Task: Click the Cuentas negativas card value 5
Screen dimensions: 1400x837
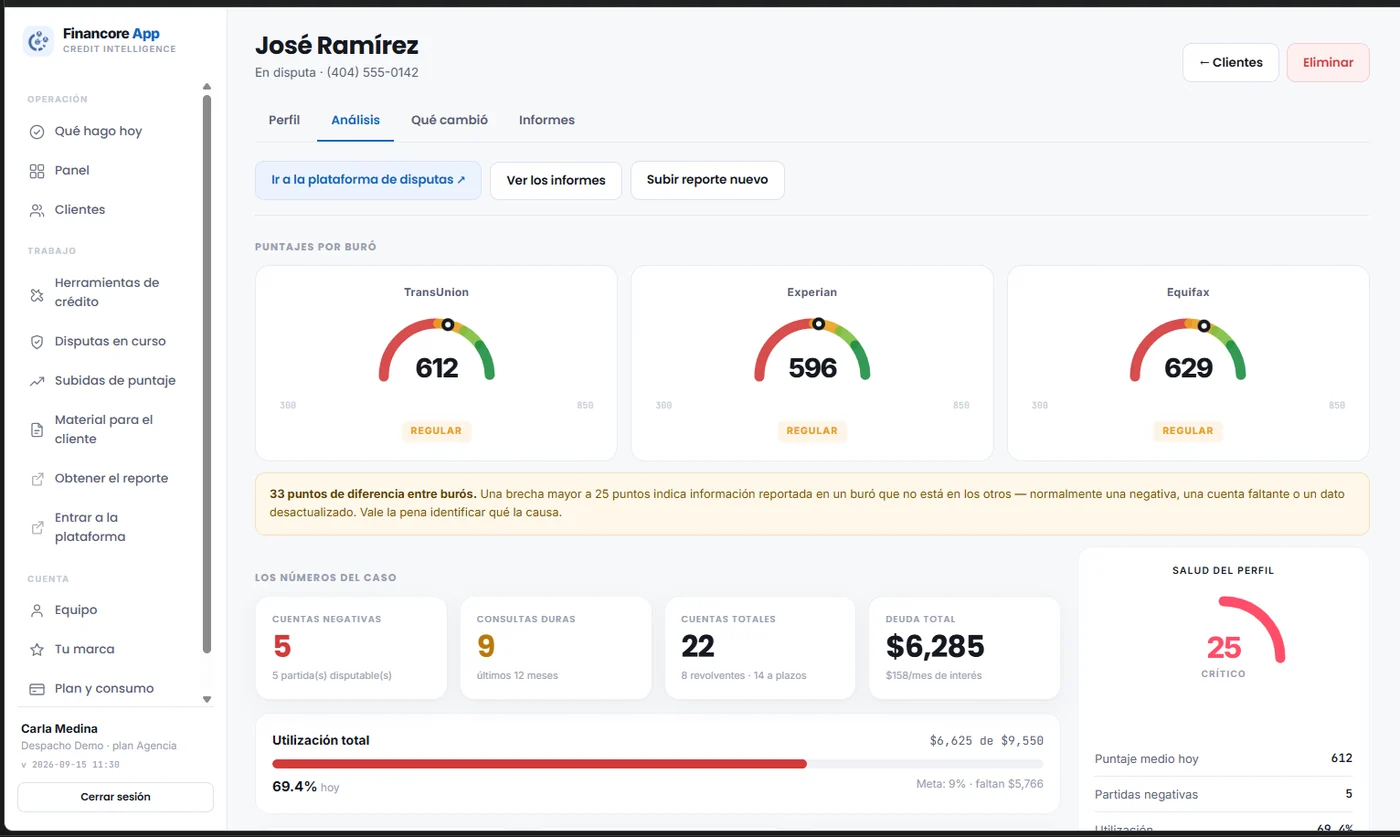Action: [x=282, y=647]
